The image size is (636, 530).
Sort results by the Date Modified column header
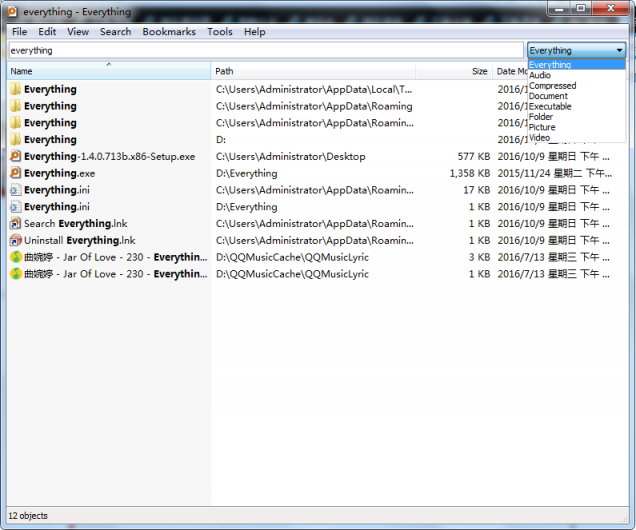pos(510,71)
